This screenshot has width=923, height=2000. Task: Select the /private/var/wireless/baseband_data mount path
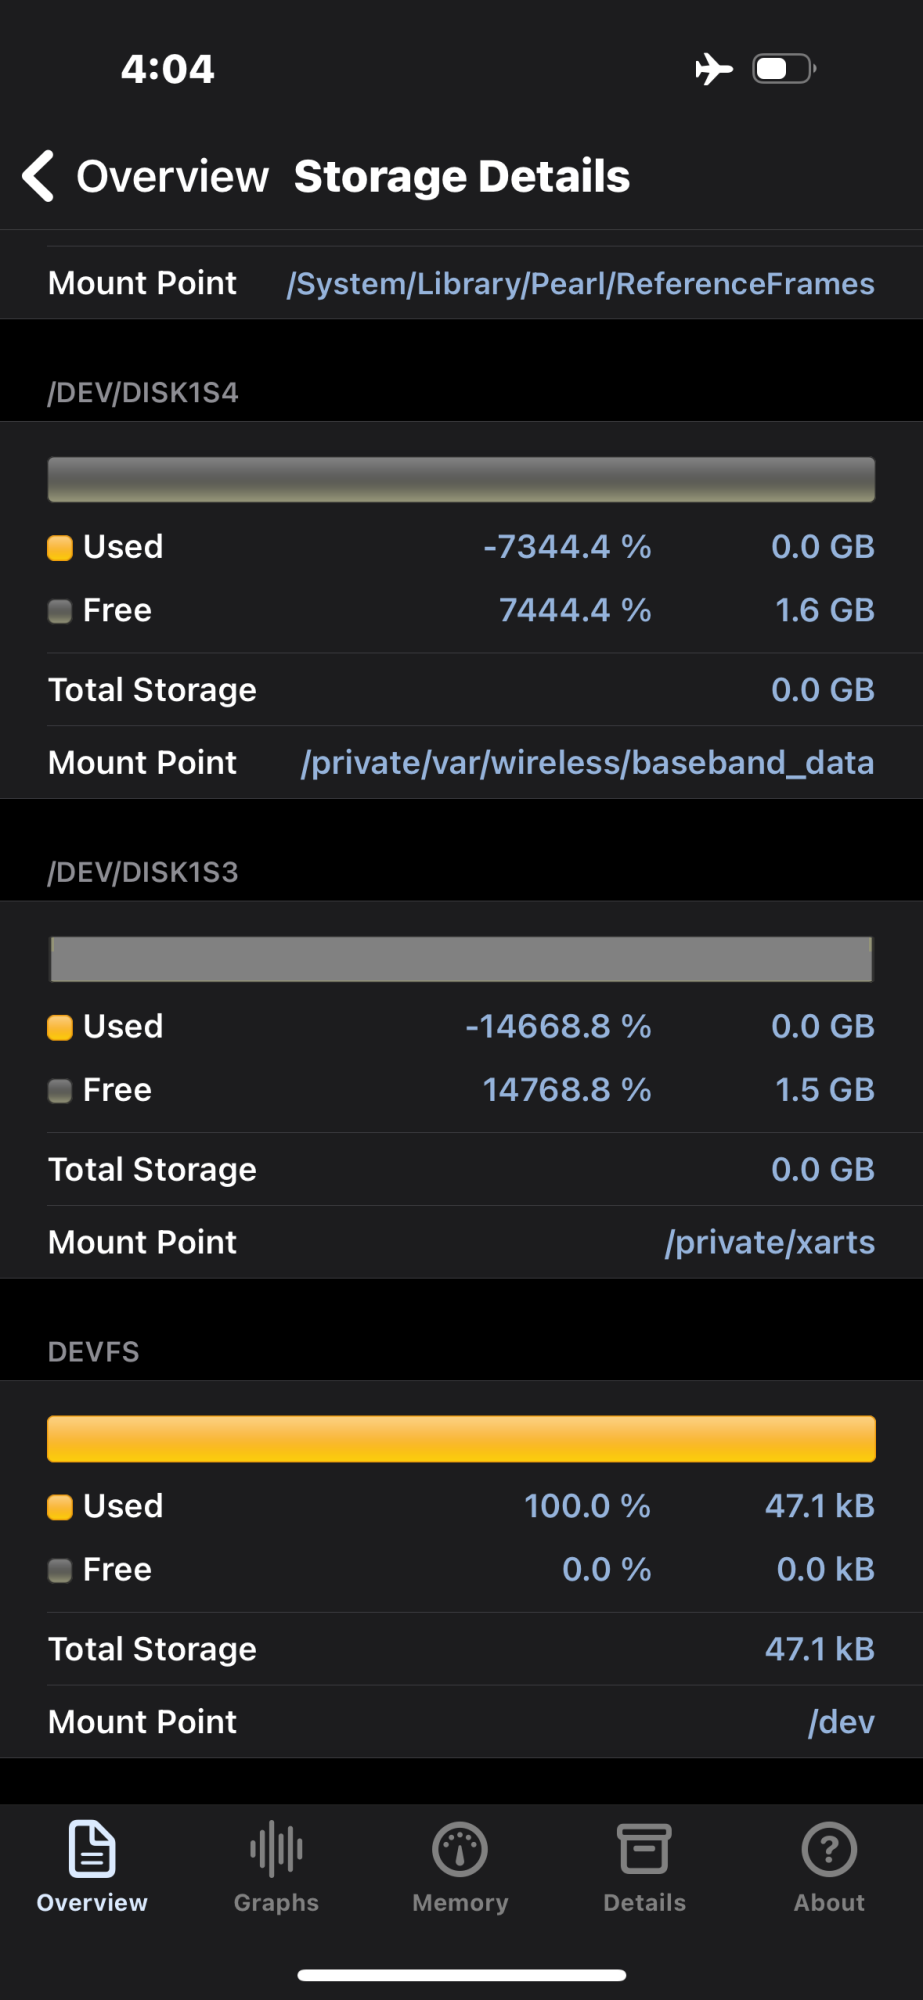tap(587, 763)
